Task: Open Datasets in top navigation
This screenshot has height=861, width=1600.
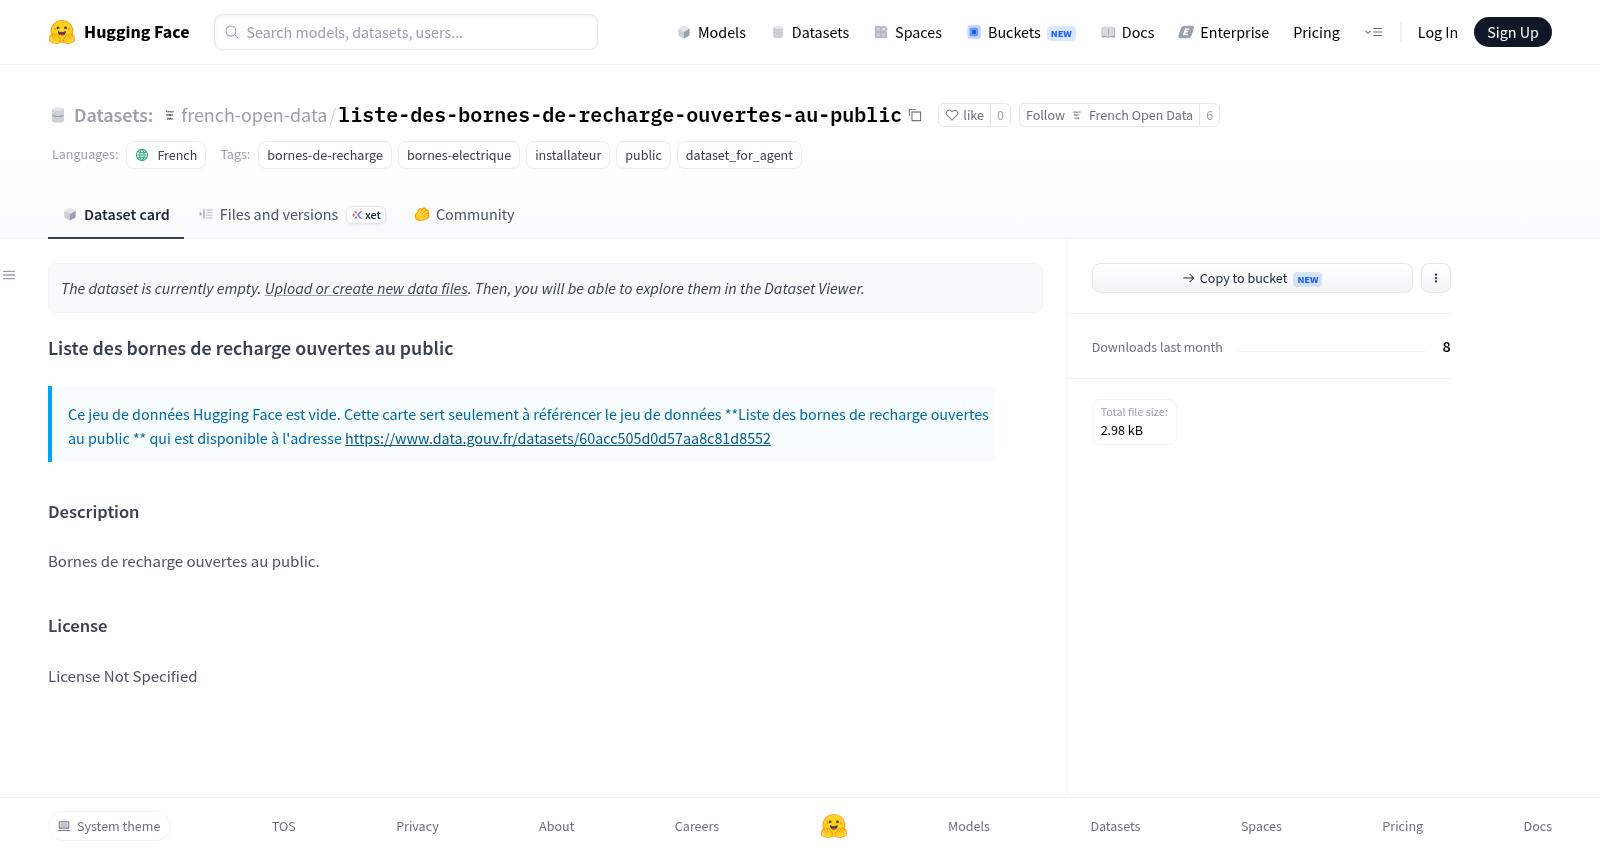Action: (810, 32)
